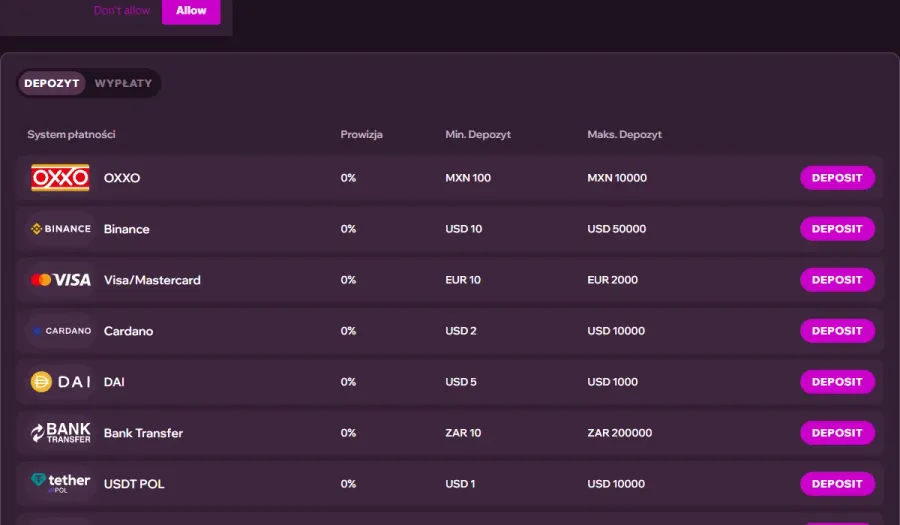The height and width of the screenshot is (525, 900).
Task: Click the OXXO payment logo
Action: 60,178
